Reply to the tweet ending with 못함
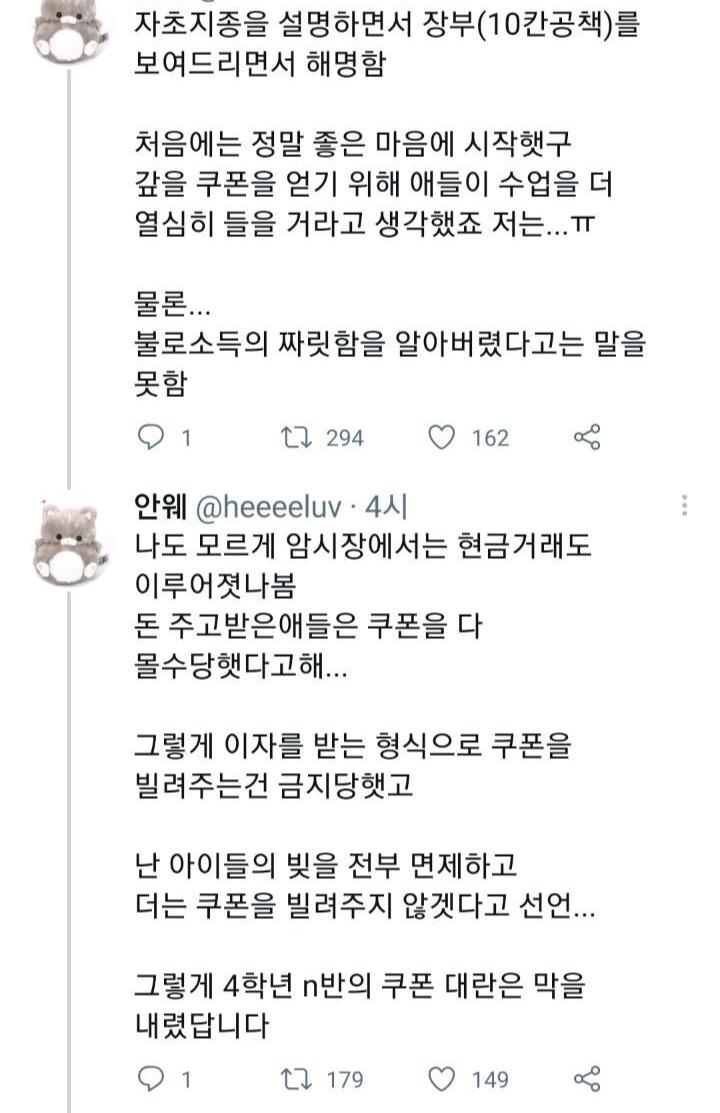720x1113 pixels. tap(149, 437)
